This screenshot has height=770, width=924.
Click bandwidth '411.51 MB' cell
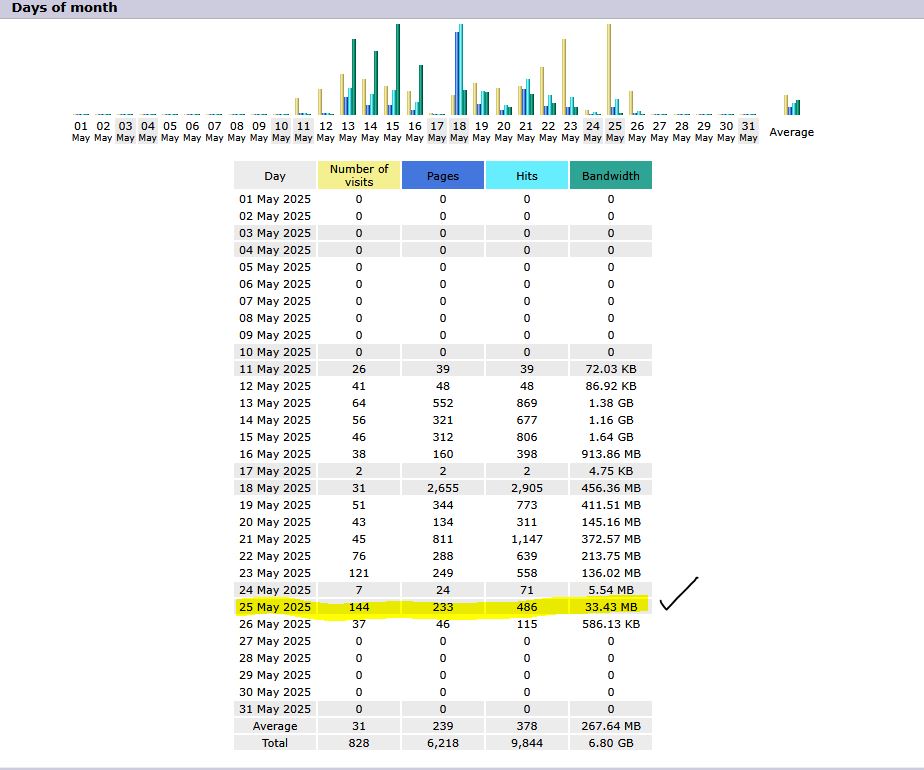point(610,505)
